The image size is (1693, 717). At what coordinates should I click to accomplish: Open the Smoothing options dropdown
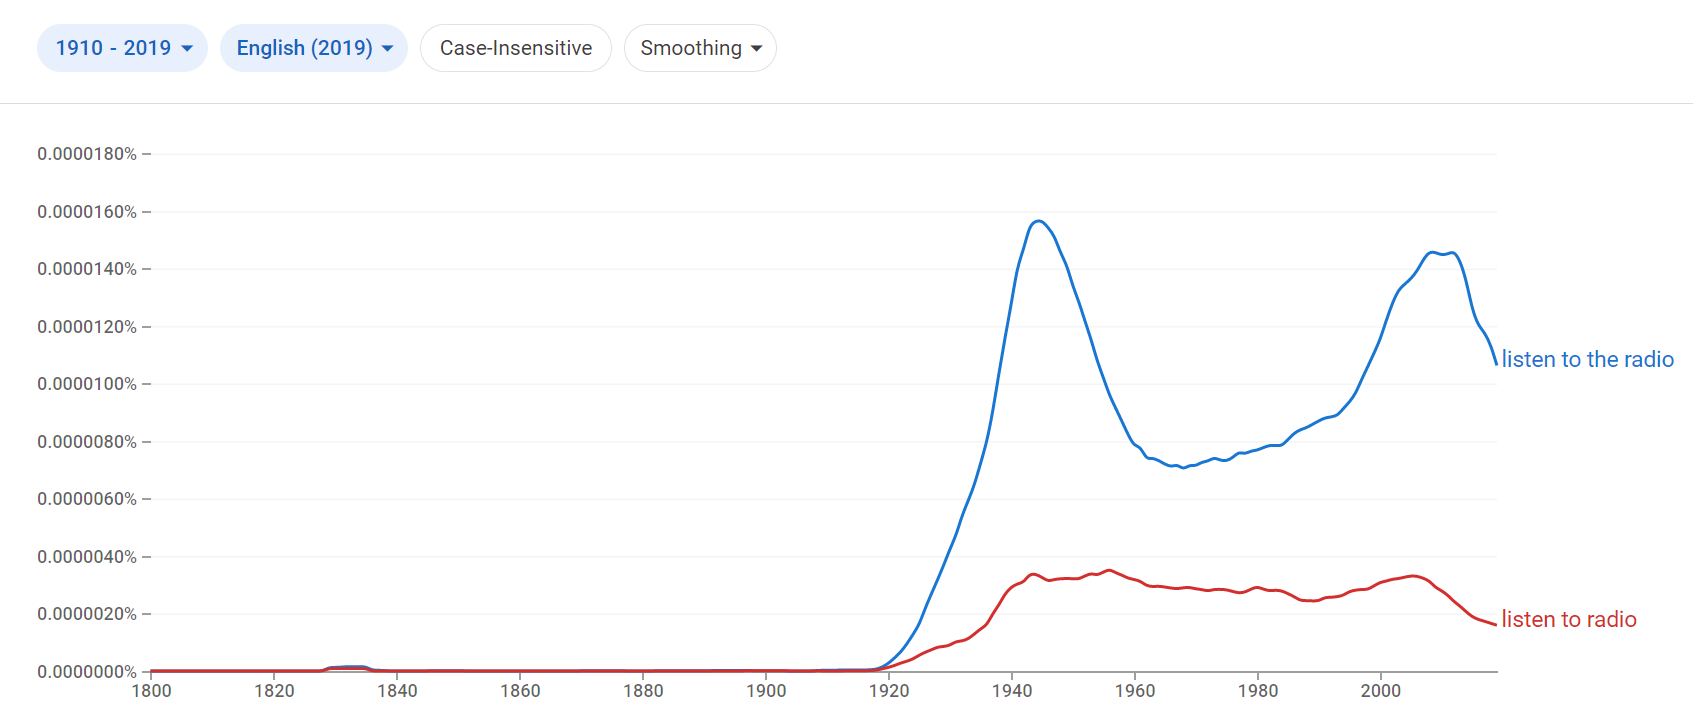click(x=700, y=47)
